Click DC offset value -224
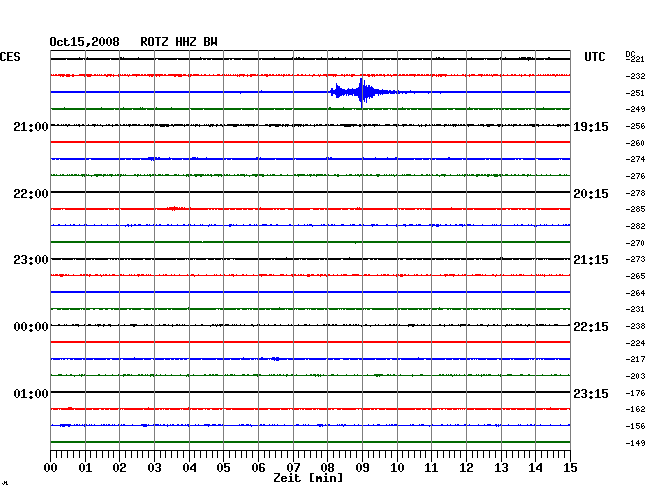The width and height of the screenshot is (650, 494). pos(635,343)
